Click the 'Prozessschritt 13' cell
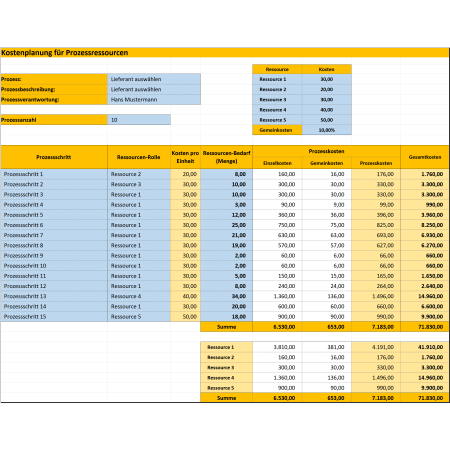The image size is (450, 450). (x=54, y=296)
